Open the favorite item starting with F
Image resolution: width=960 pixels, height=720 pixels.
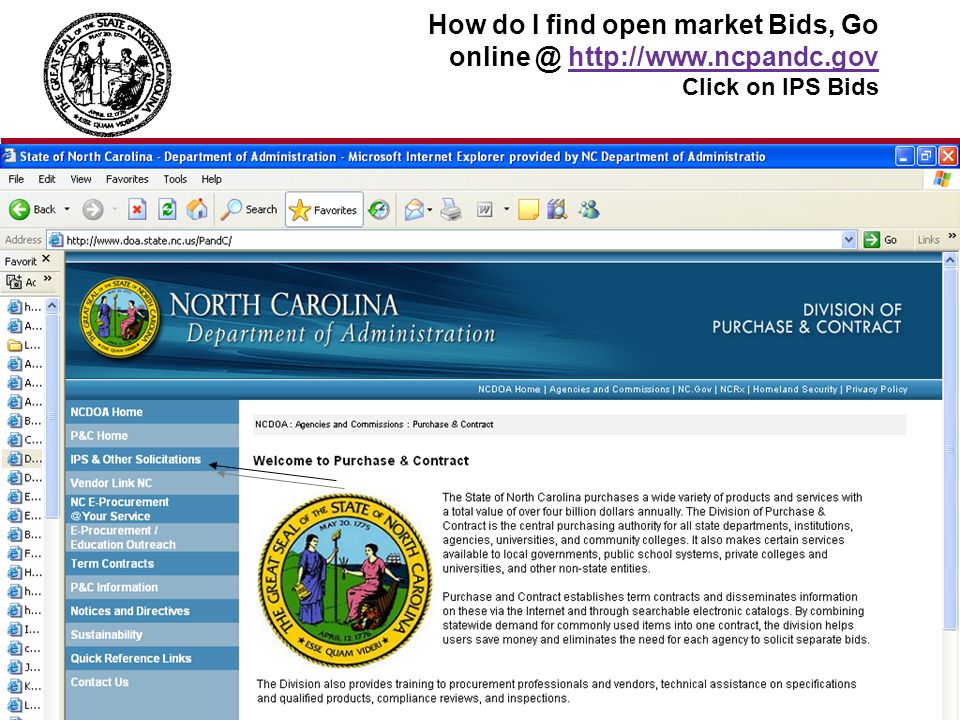[x=24, y=553]
